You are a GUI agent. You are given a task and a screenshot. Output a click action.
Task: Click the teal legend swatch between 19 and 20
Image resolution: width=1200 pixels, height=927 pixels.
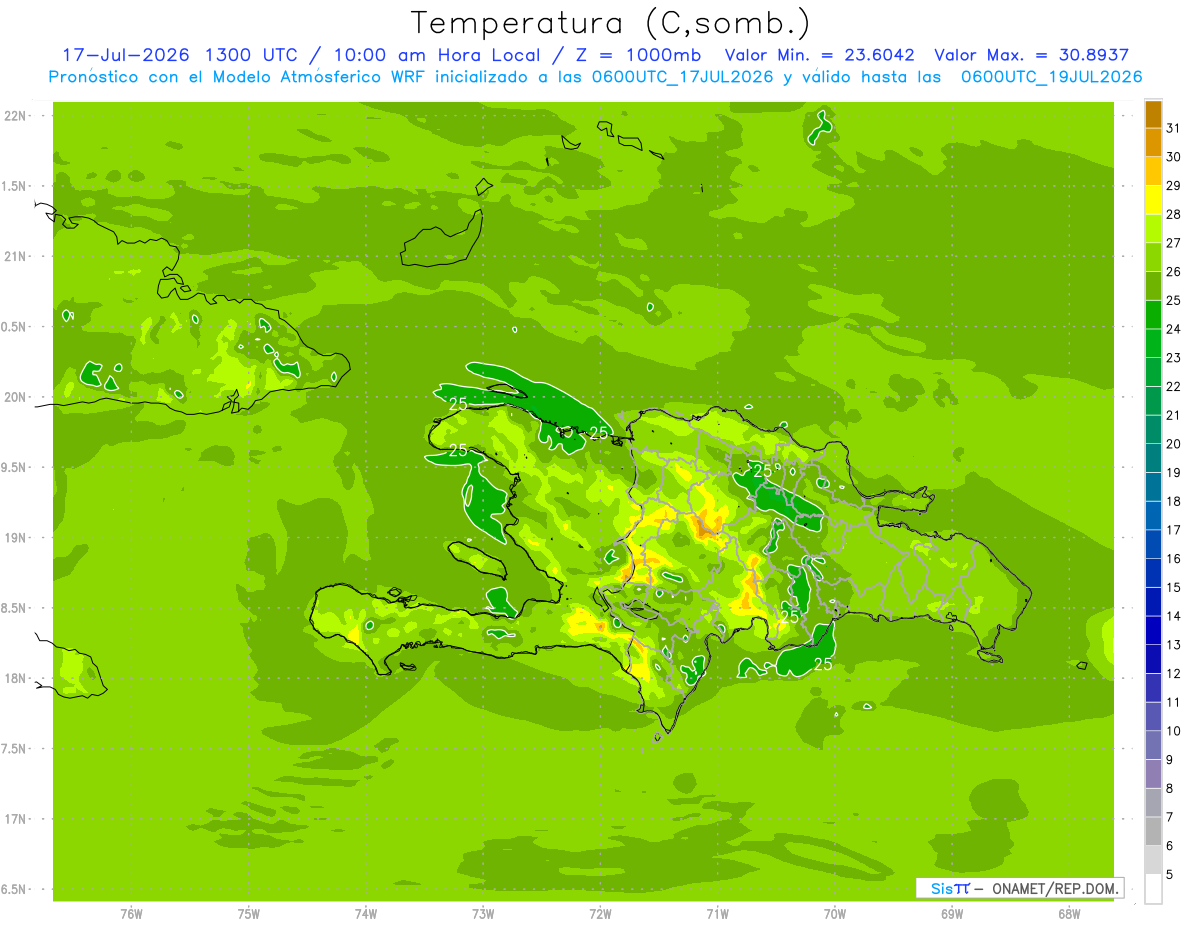[1153, 458]
